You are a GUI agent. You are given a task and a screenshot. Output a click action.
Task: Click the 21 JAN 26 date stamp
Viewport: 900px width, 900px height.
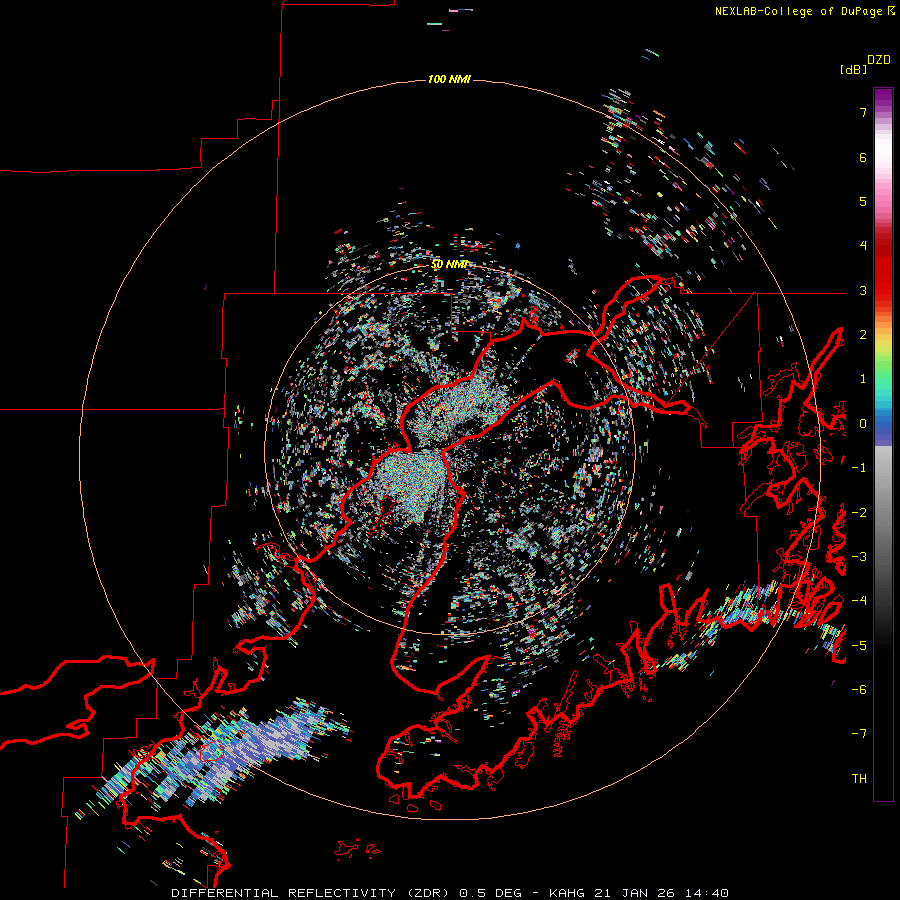(633, 893)
